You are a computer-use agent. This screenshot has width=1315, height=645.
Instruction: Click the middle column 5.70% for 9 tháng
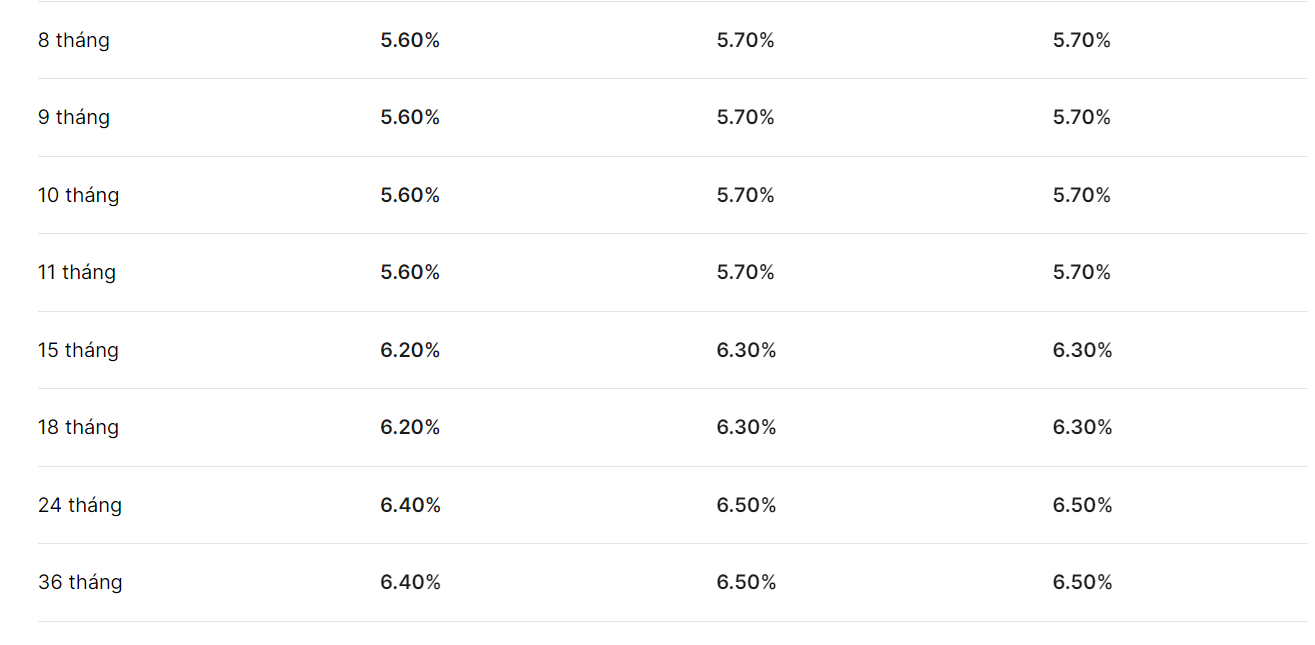pyautogui.click(x=746, y=118)
